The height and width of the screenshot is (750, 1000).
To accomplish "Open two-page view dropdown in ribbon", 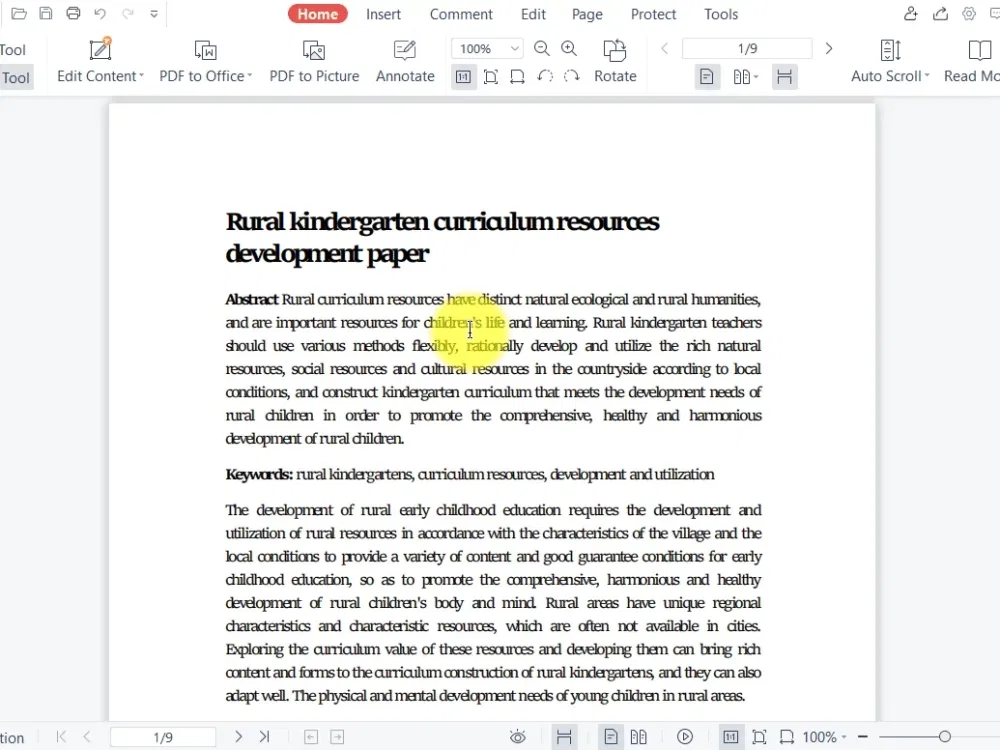I will coord(745,77).
